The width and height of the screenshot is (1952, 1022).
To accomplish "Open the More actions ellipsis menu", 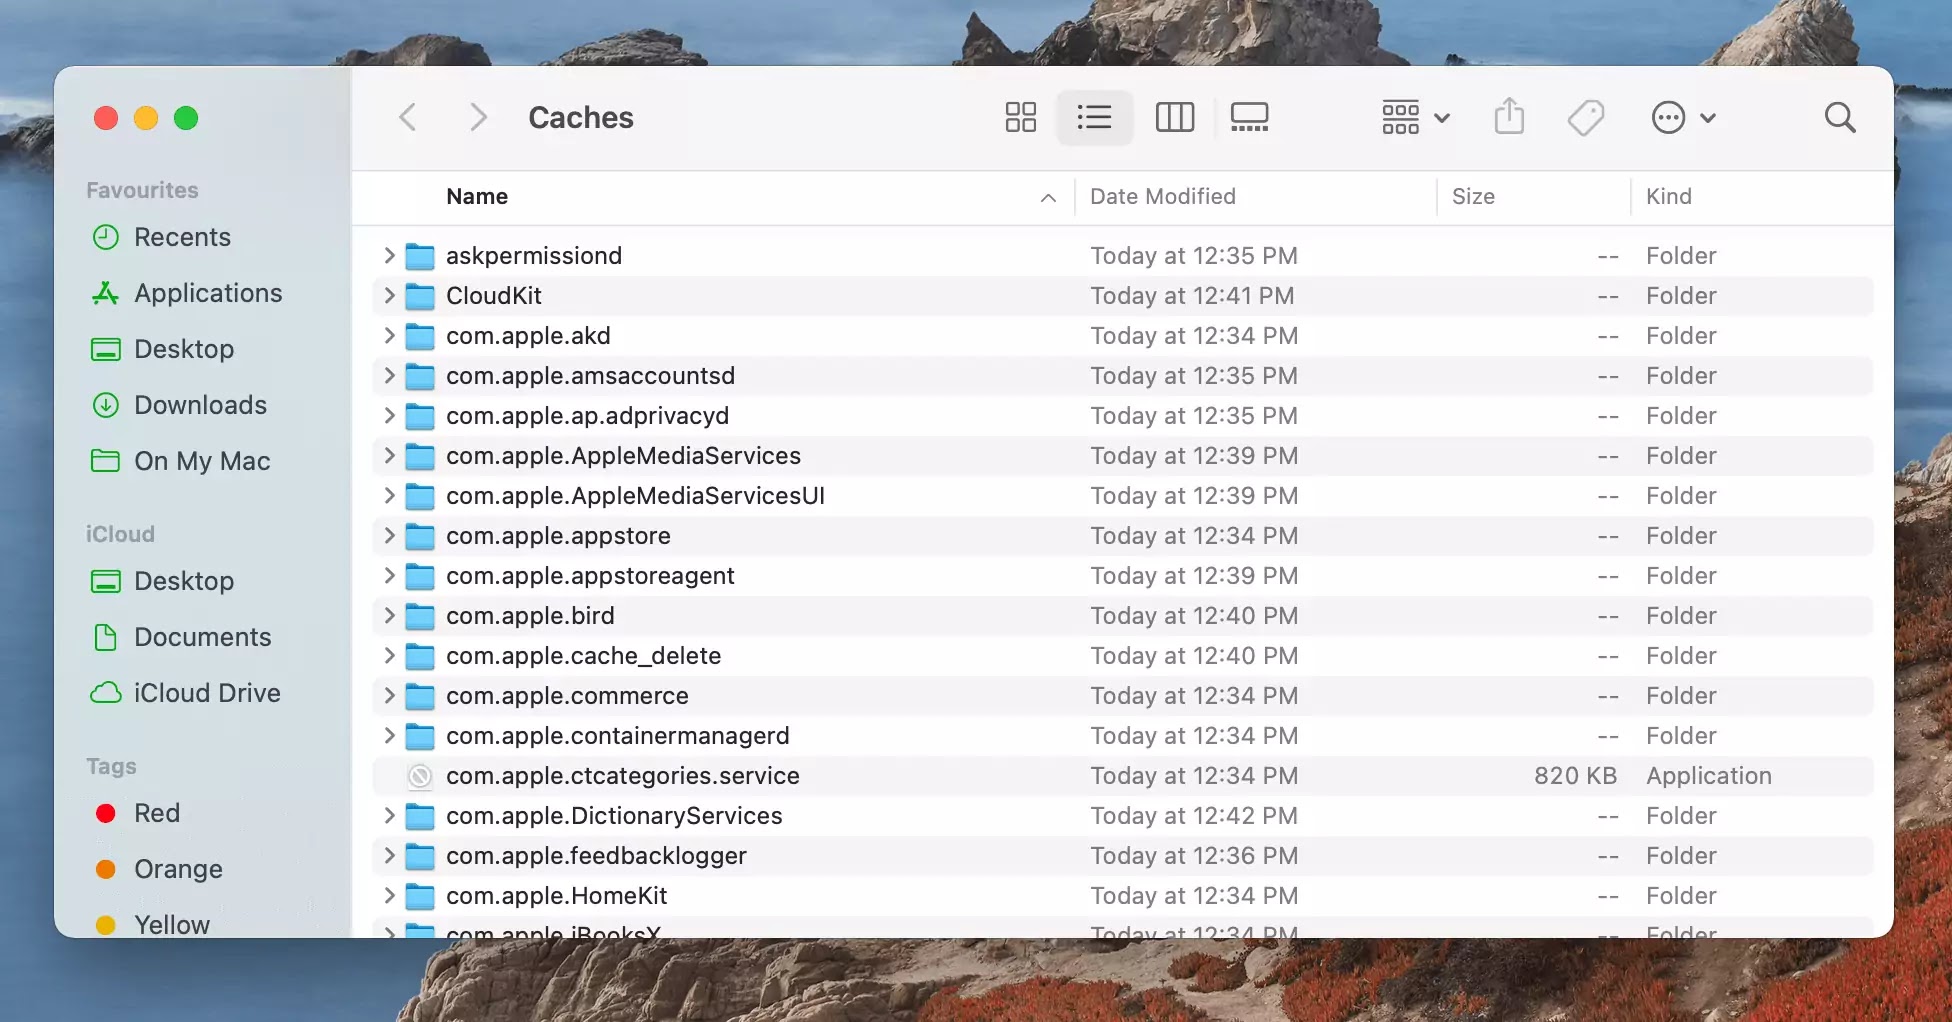I will click(1683, 118).
